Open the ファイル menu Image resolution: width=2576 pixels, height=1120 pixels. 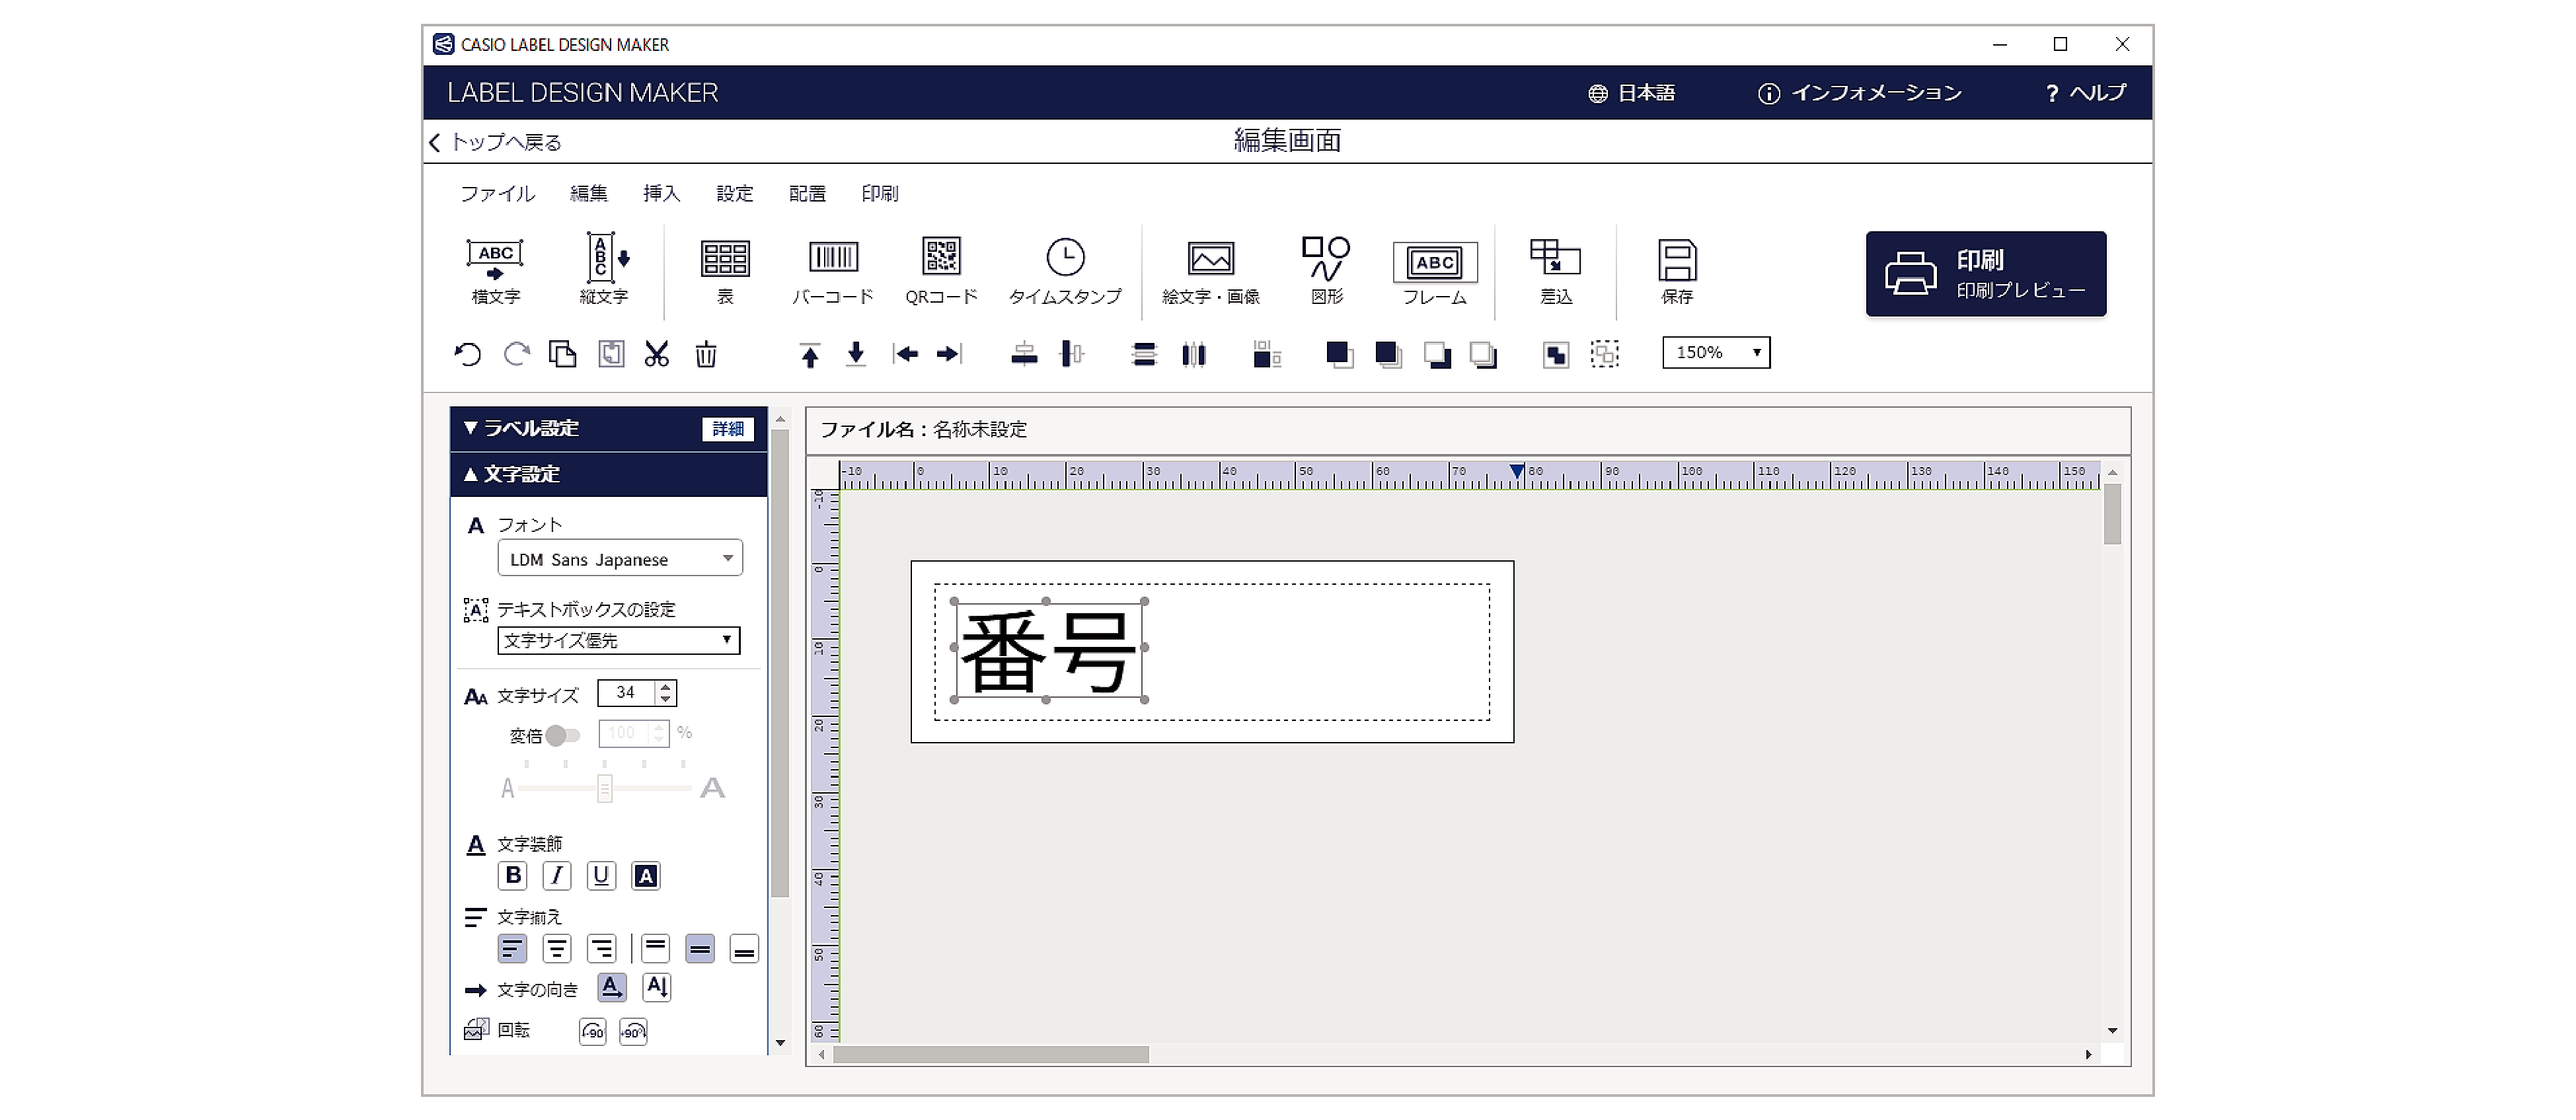pos(497,193)
